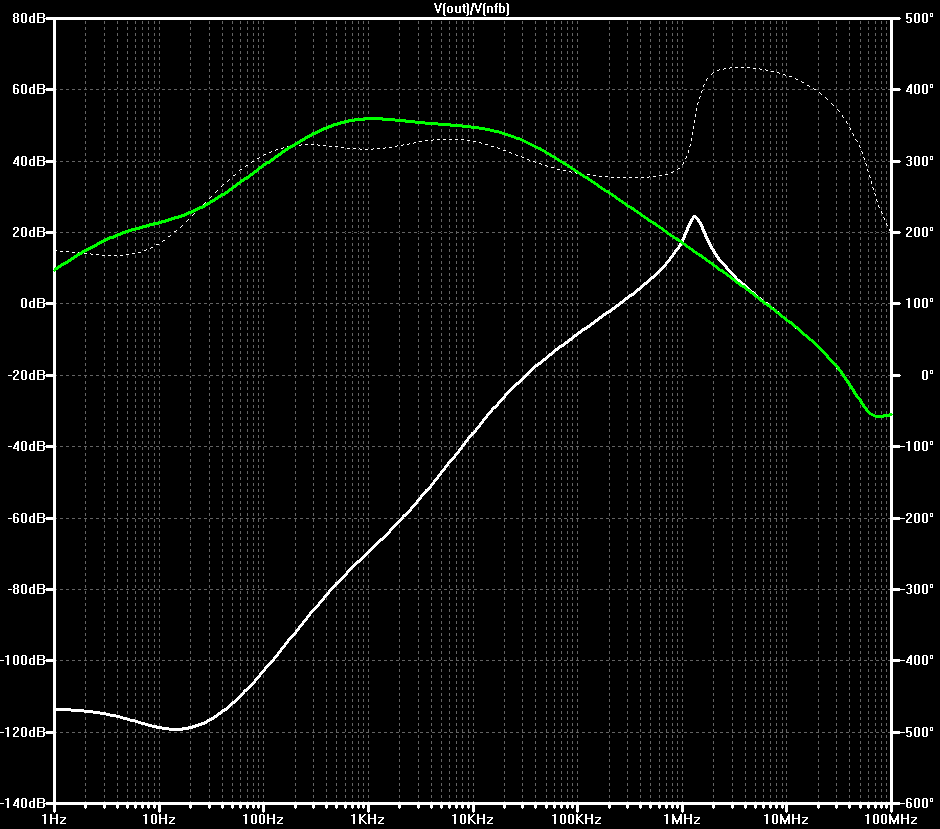Click the 1KHz frequency axis label
940x829 pixels.
pos(367,819)
